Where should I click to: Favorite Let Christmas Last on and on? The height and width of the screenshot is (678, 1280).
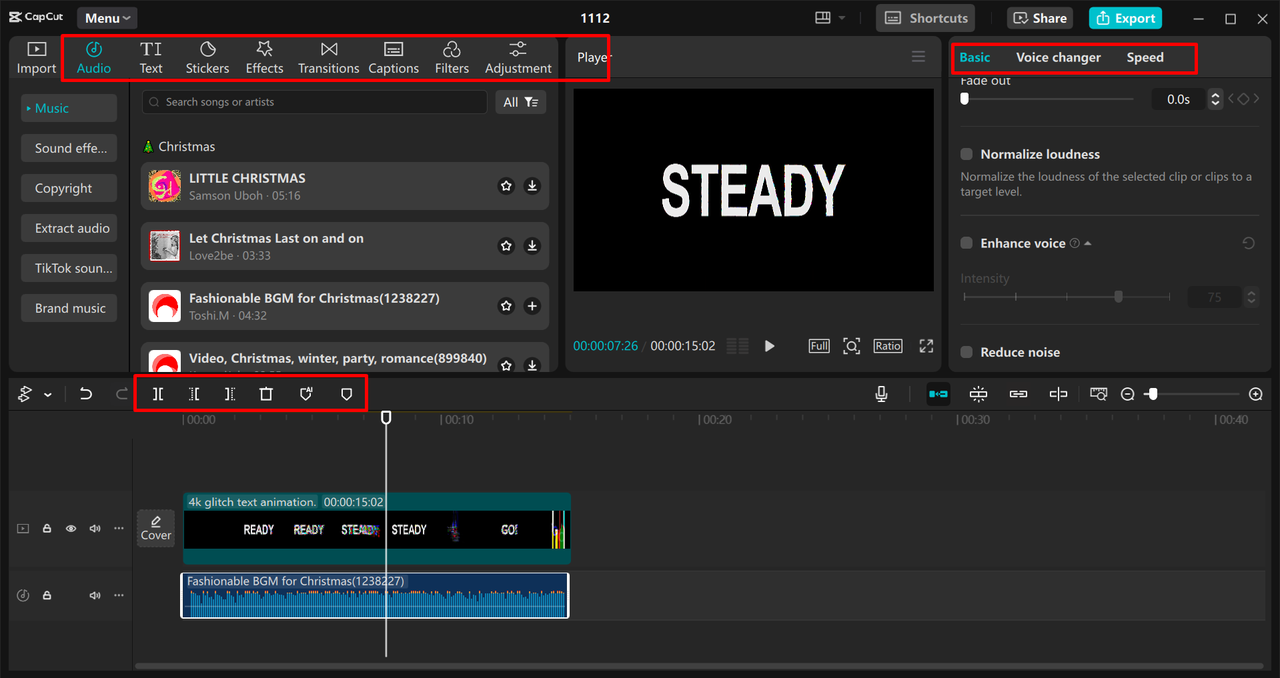(x=506, y=246)
